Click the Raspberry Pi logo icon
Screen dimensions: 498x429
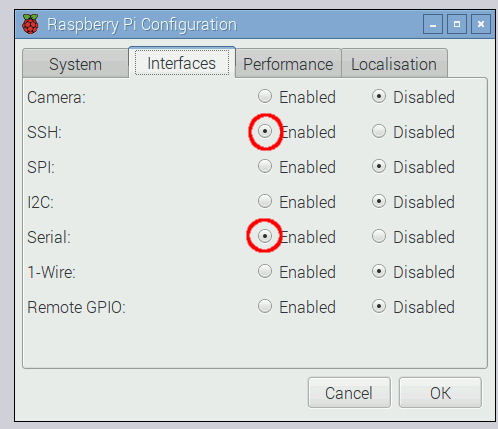(x=30, y=24)
